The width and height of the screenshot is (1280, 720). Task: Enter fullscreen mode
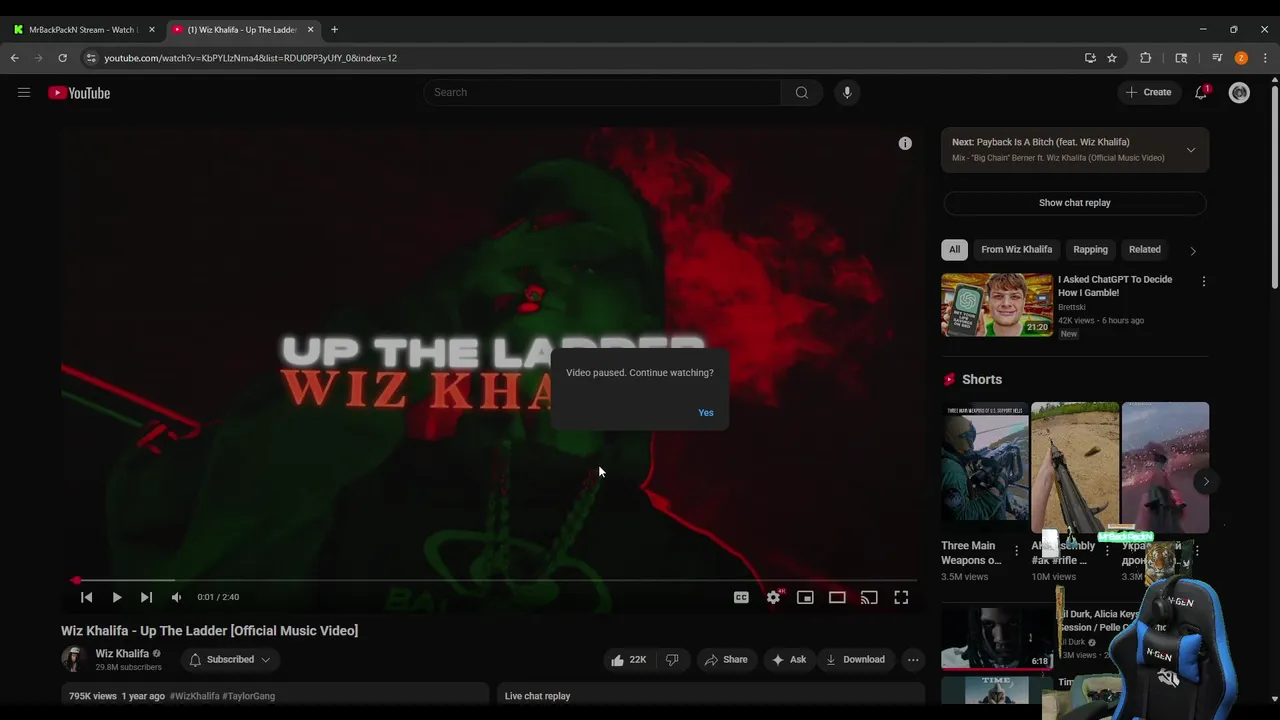[901, 597]
